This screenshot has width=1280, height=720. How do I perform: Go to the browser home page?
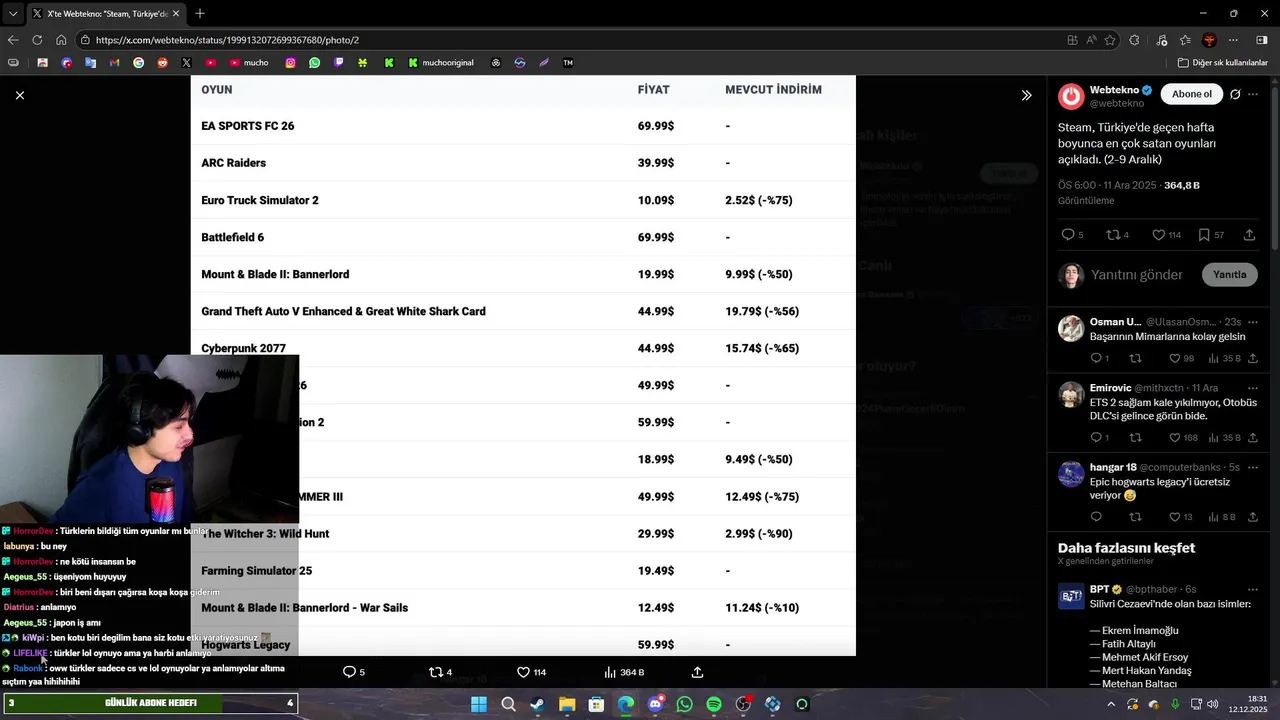point(61,40)
